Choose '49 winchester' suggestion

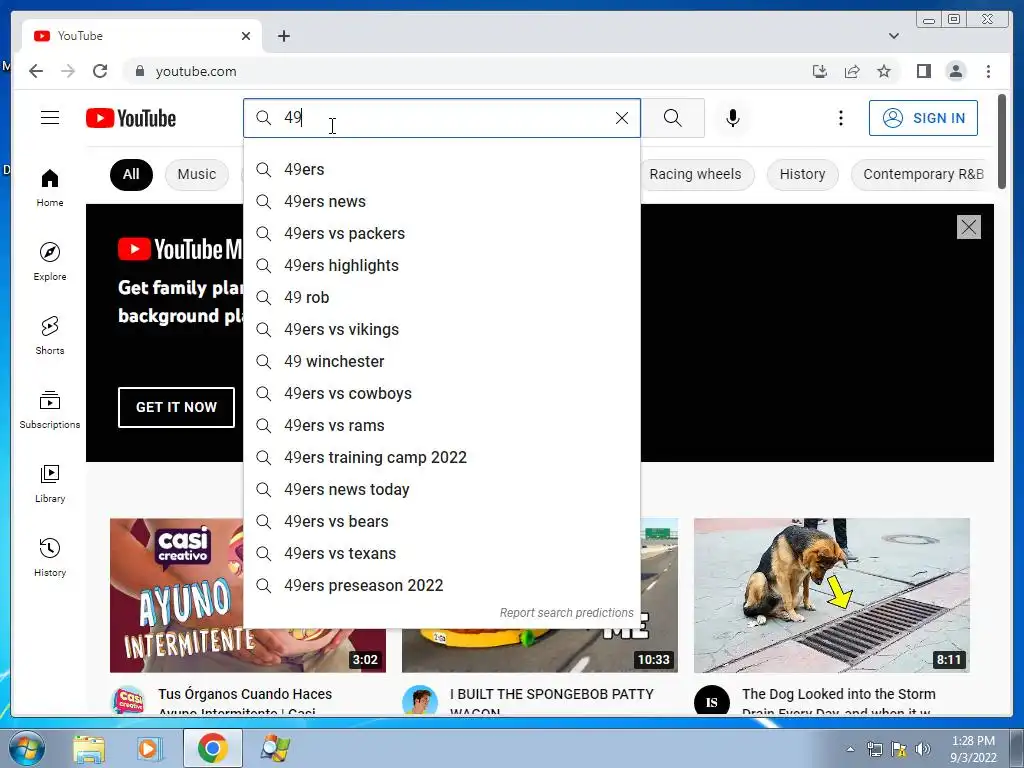(x=441, y=362)
